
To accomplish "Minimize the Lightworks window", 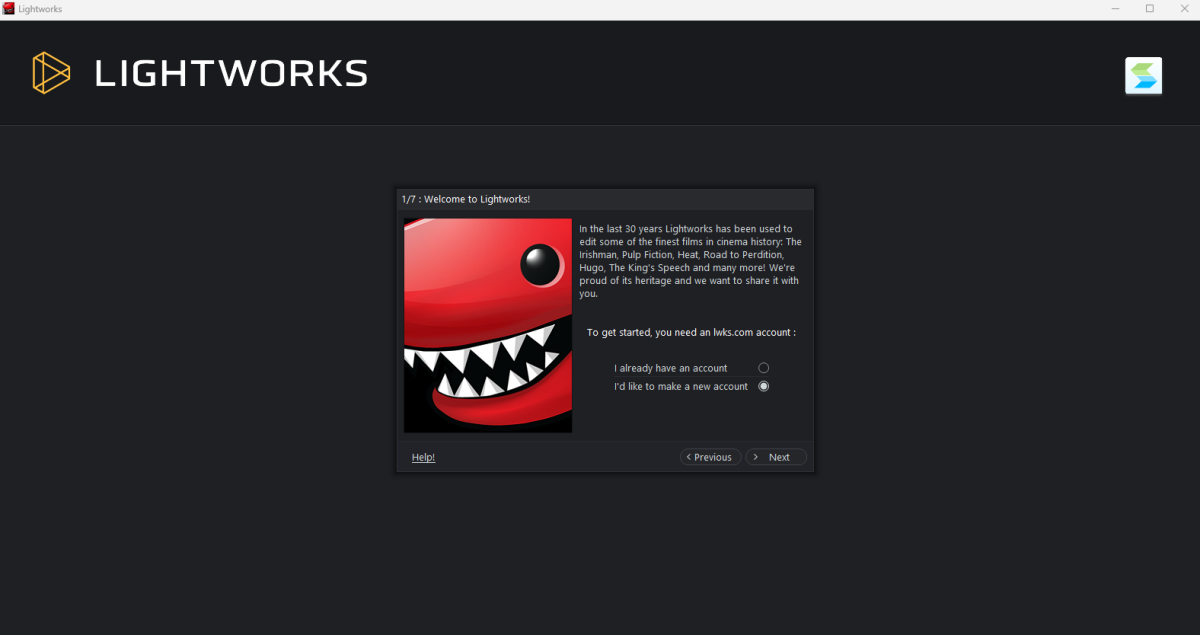I will [1116, 9].
